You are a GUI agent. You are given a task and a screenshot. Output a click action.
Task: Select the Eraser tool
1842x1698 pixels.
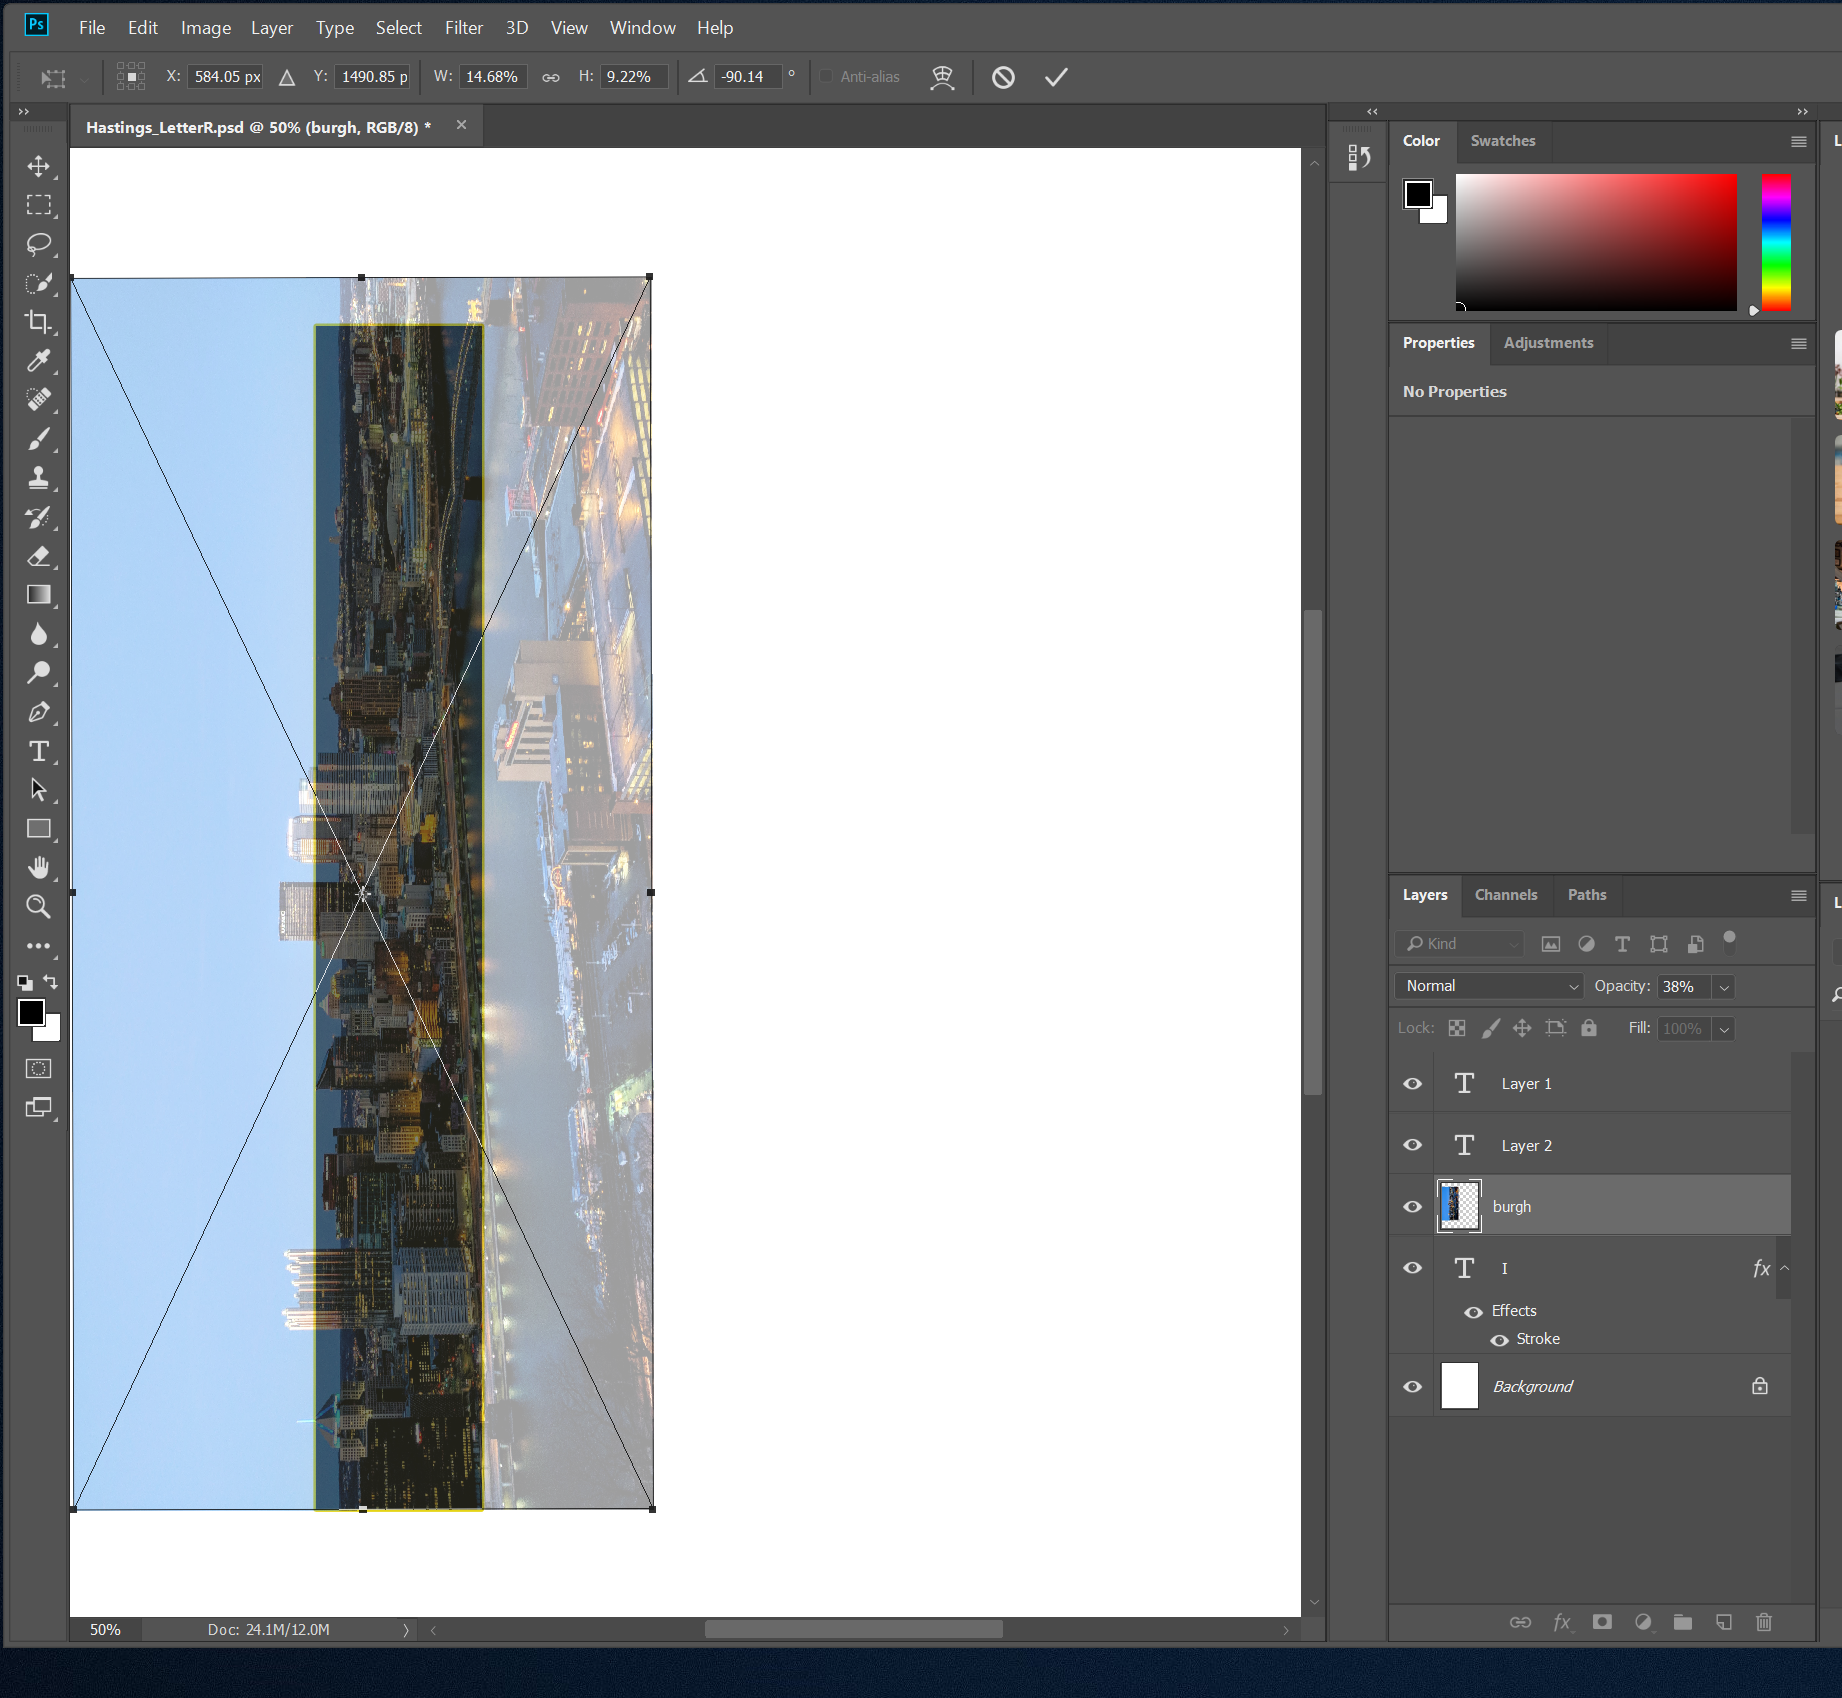[x=38, y=556]
